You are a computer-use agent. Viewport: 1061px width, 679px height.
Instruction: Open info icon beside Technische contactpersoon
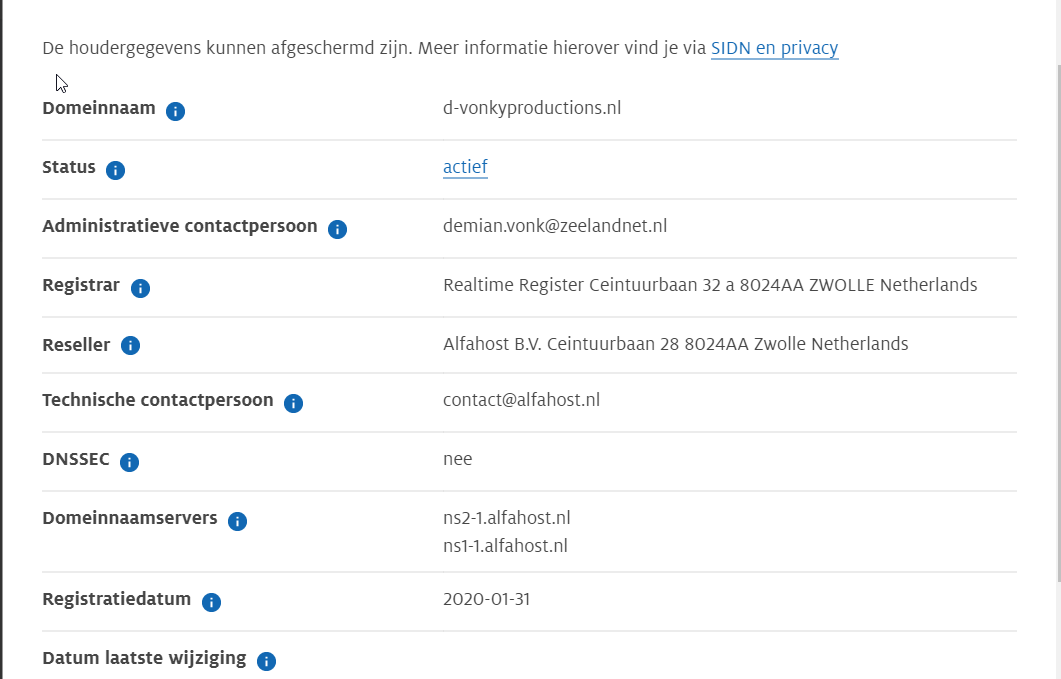pos(294,403)
